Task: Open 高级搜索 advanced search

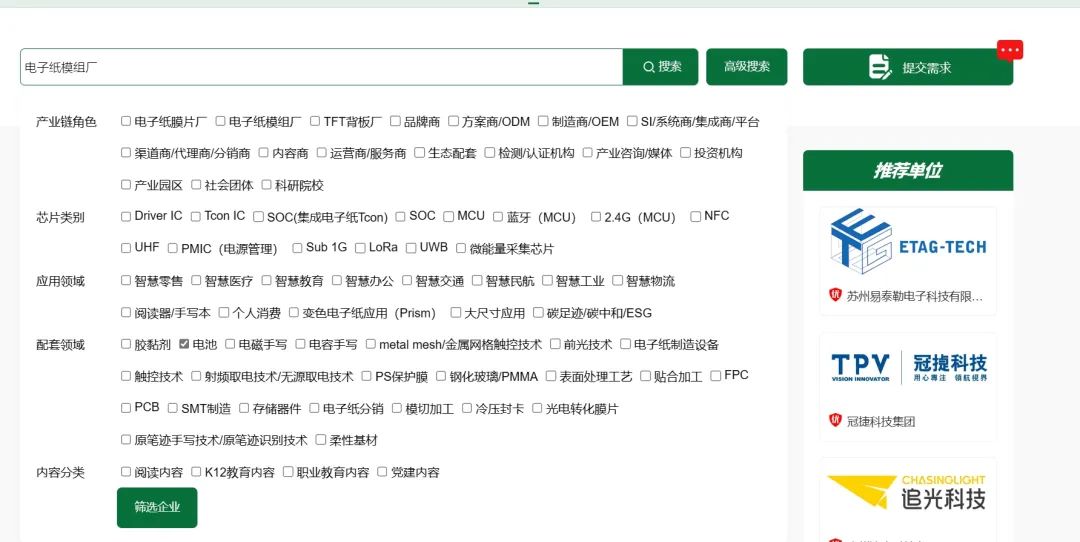Action: [x=747, y=67]
